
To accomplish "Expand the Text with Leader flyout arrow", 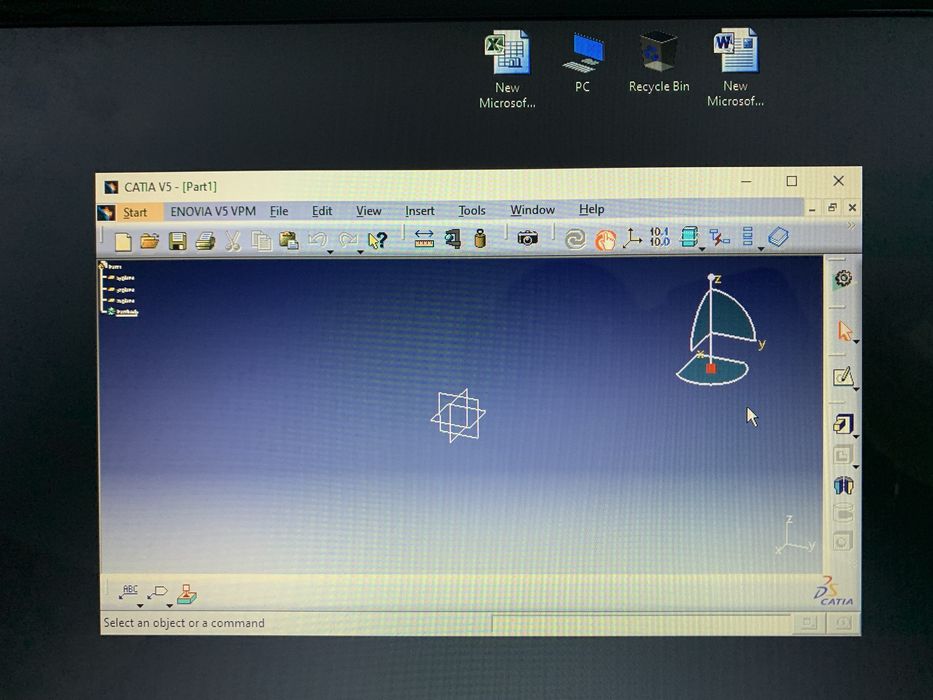I will coord(140,606).
